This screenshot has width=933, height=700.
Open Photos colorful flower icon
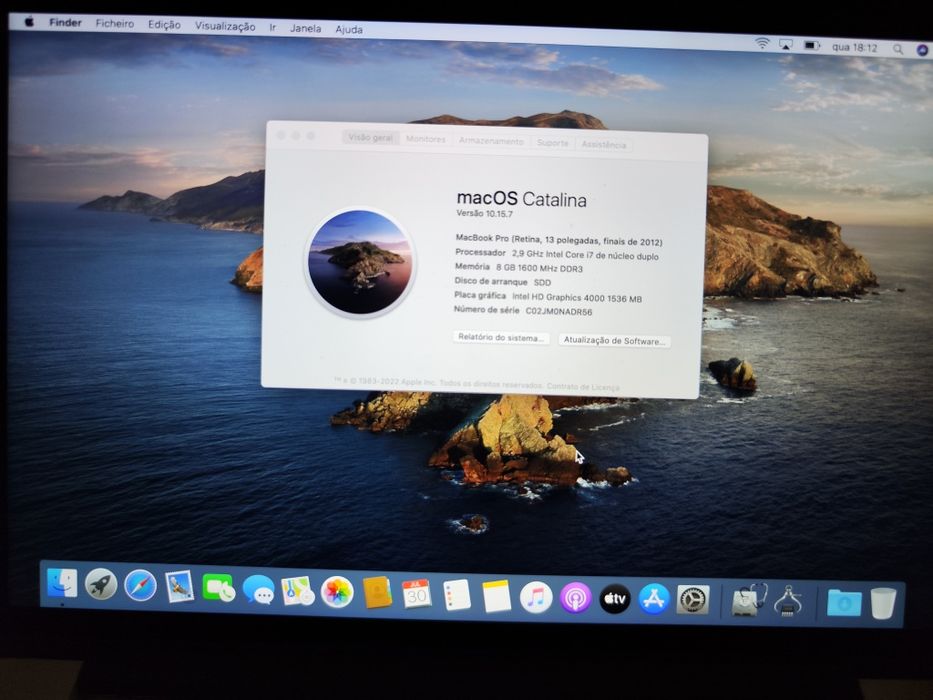(337, 592)
